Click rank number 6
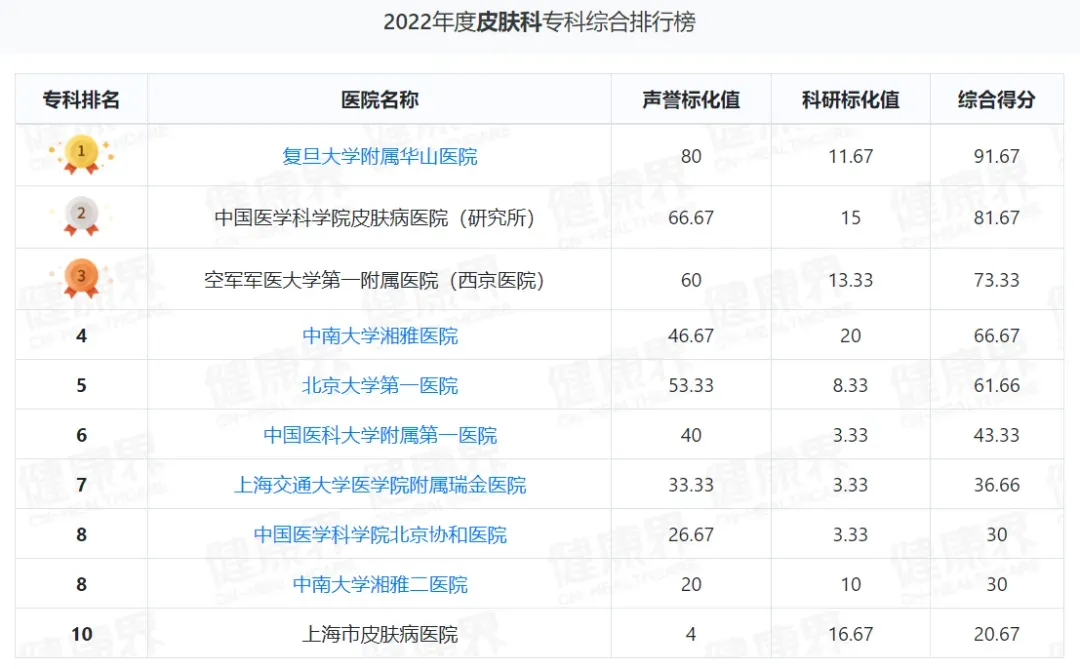The height and width of the screenshot is (669, 1080). click(x=81, y=435)
